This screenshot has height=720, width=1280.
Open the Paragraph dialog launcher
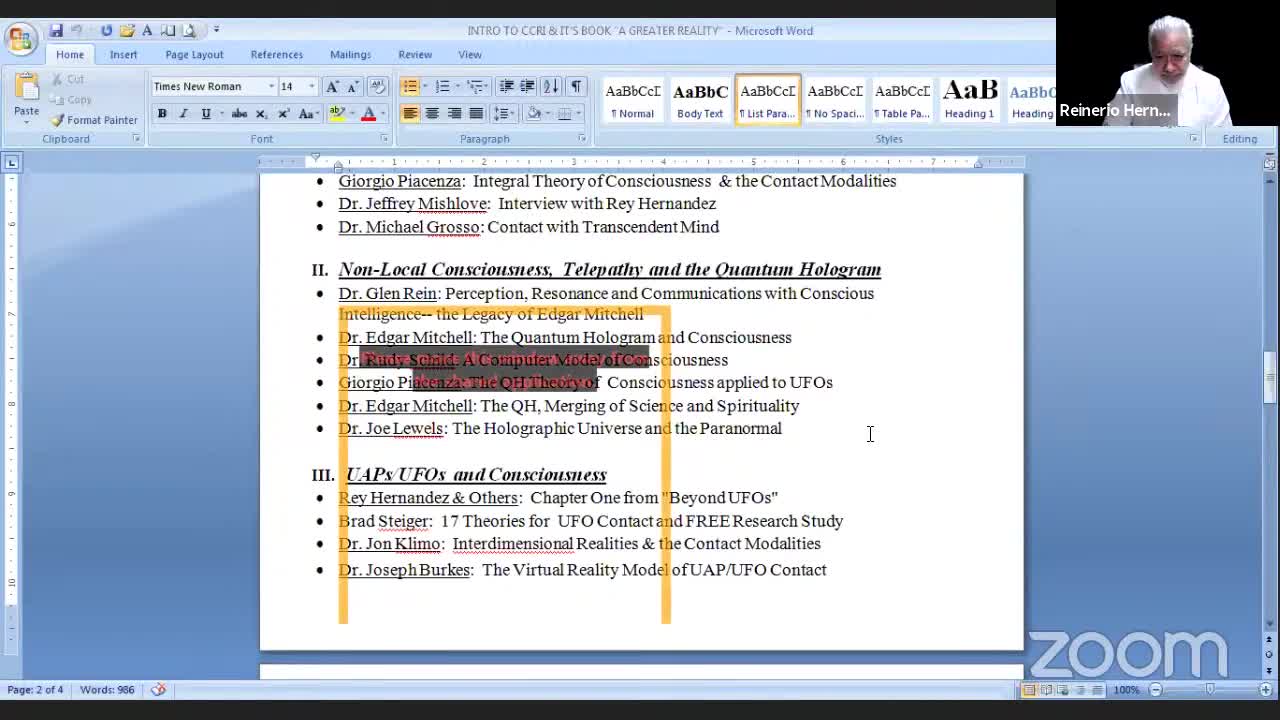[x=581, y=139]
